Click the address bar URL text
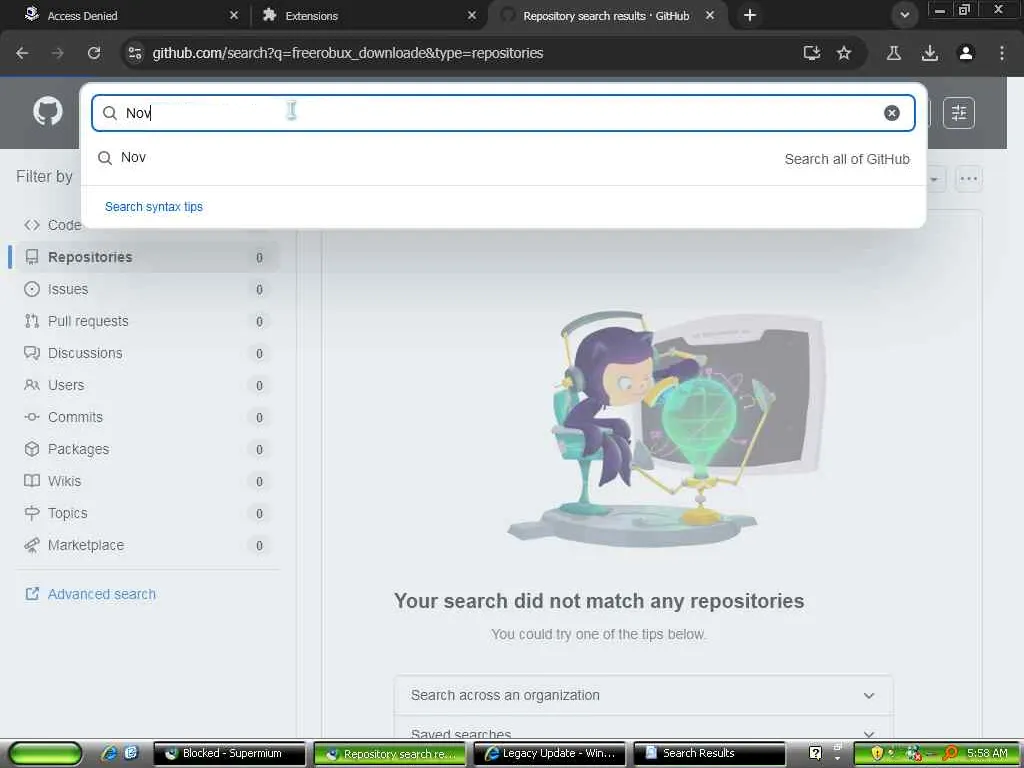Viewport: 1024px width, 768px height. coord(347,53)
